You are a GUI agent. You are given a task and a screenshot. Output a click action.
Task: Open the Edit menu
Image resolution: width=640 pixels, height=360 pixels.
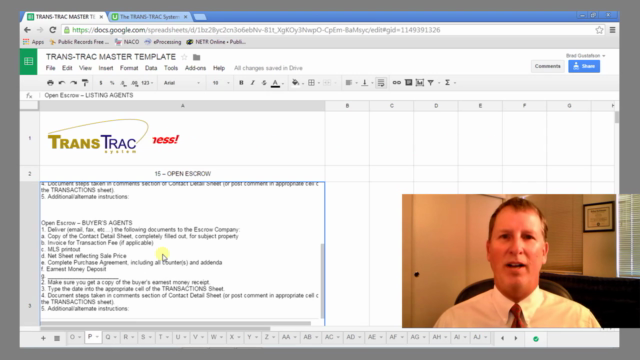click(67, 68)
